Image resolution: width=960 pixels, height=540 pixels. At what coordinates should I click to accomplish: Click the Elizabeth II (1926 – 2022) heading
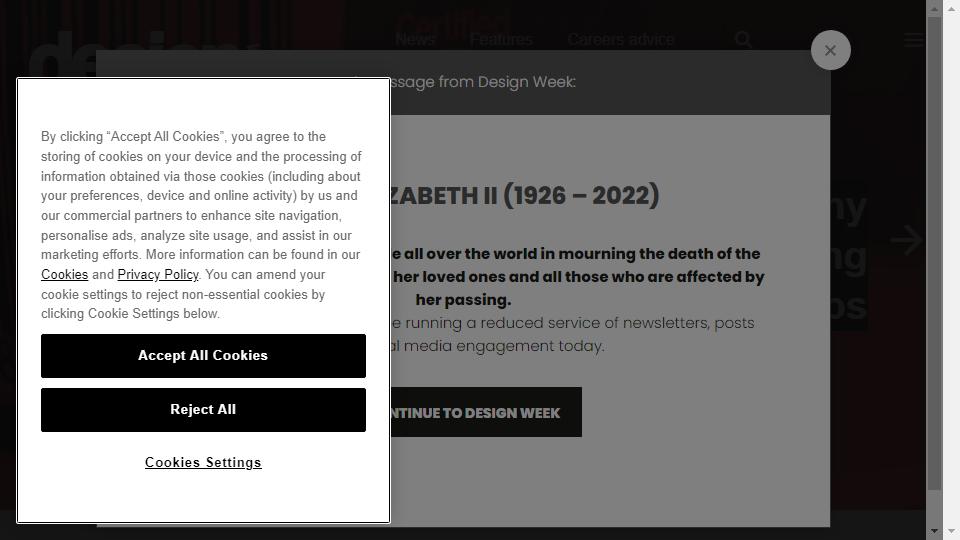click(x=525, y=196)
